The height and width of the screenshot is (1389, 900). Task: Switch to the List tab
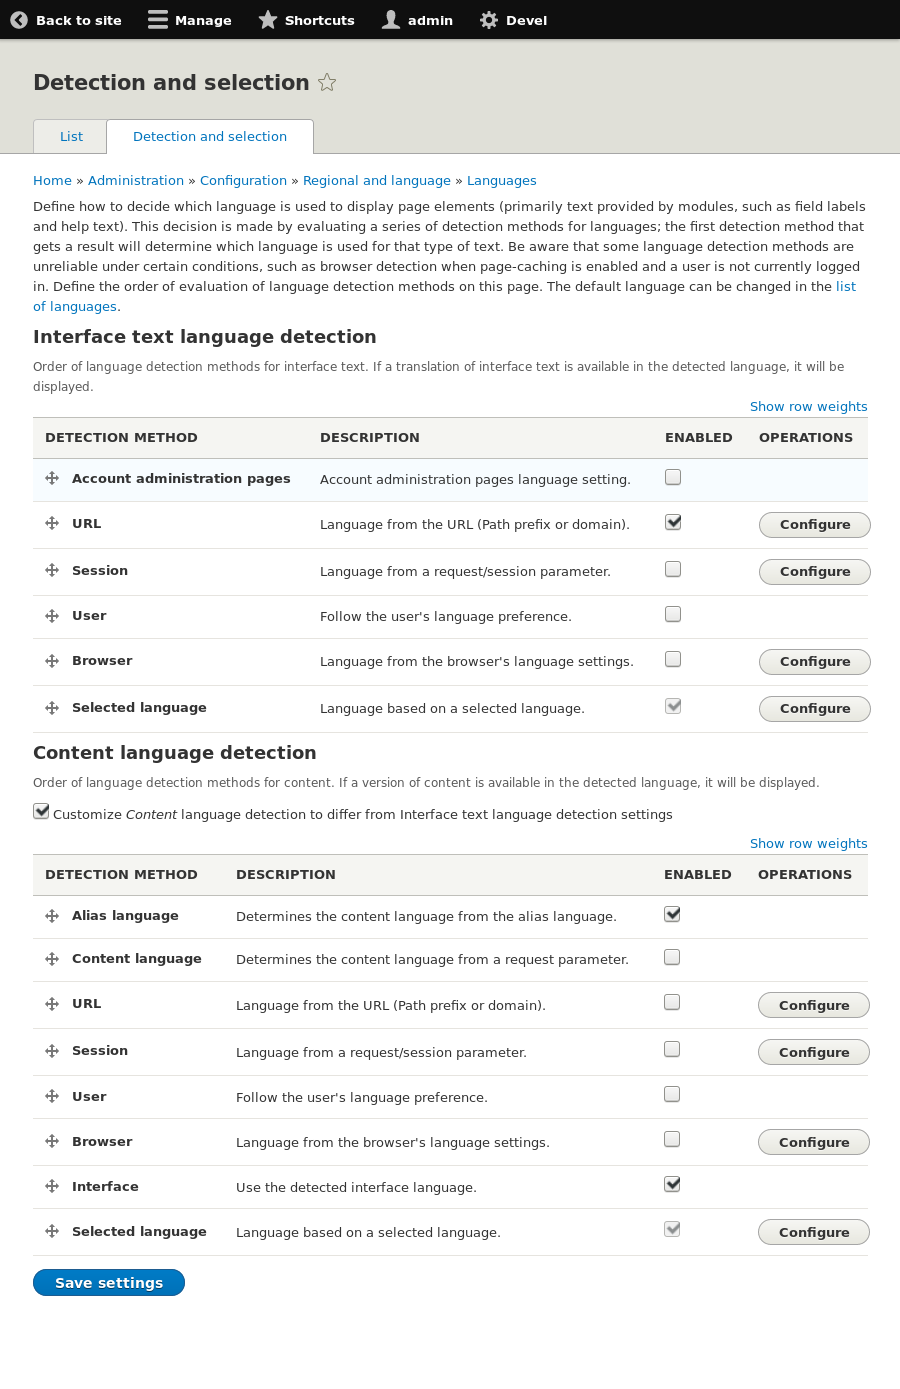coord(70,136)
